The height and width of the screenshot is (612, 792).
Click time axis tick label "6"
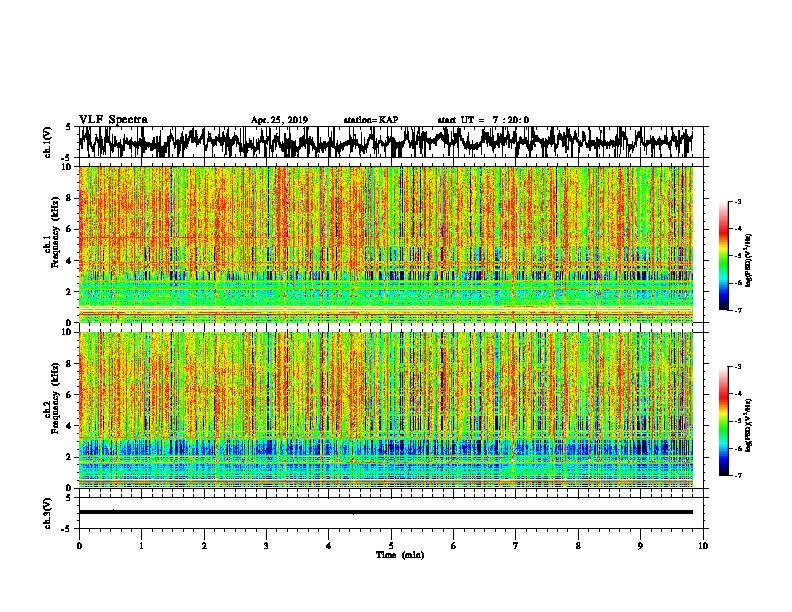pyautogui.click(x=454, y=546)
